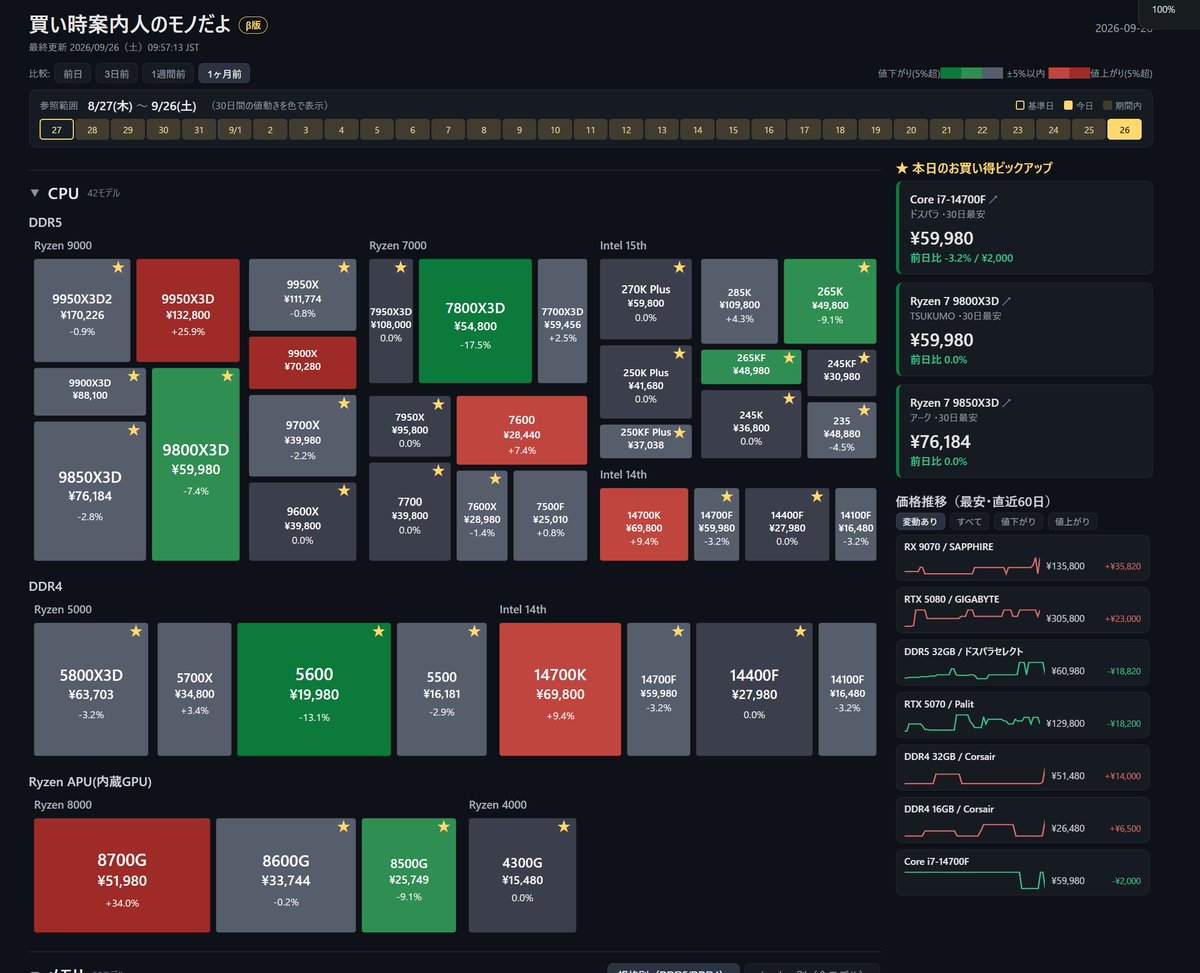The image size is (1200, 973).
Task: Click the 今日 legend color square
Action: tap(1068, 105)
